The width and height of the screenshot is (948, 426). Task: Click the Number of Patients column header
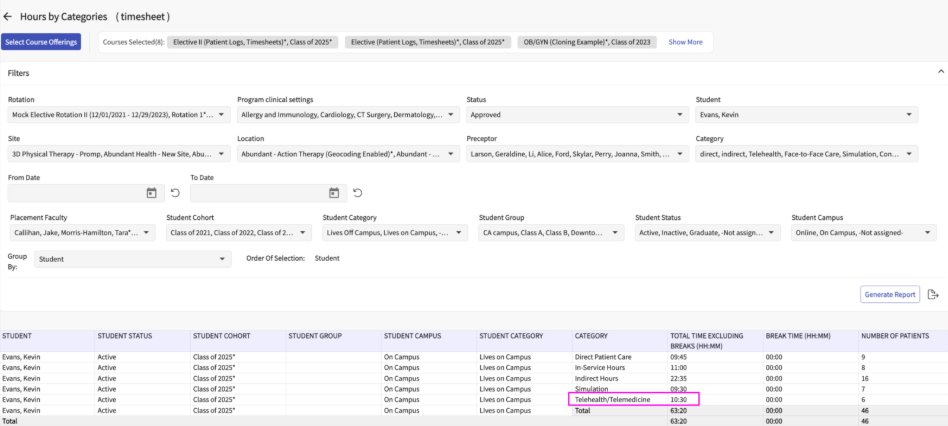[894, 335]
